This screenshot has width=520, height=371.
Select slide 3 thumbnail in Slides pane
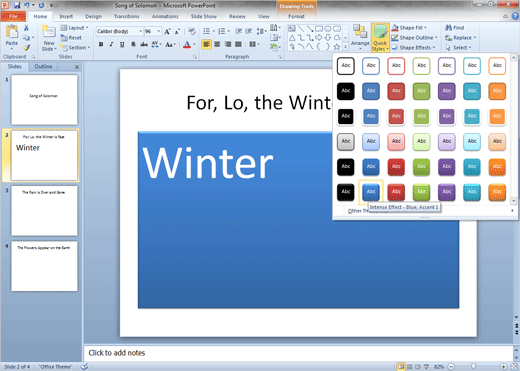click(x=44, y=211)
